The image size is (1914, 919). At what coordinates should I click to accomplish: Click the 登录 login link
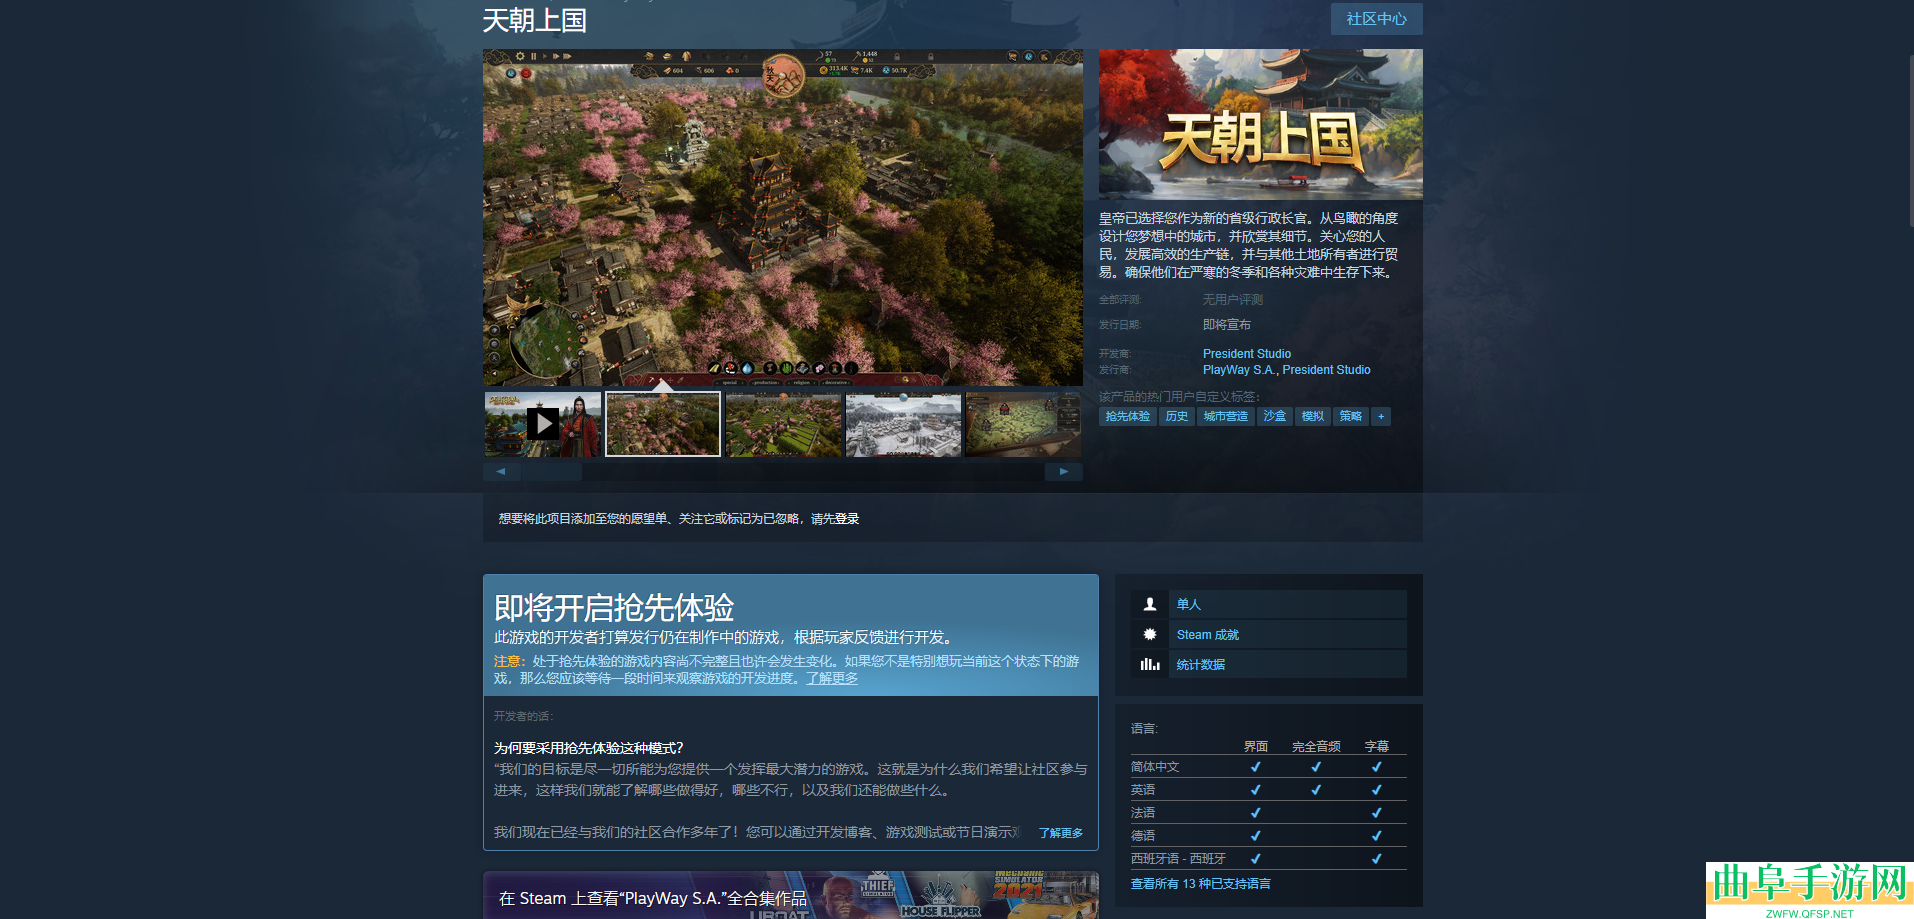(x=847, y=519)
